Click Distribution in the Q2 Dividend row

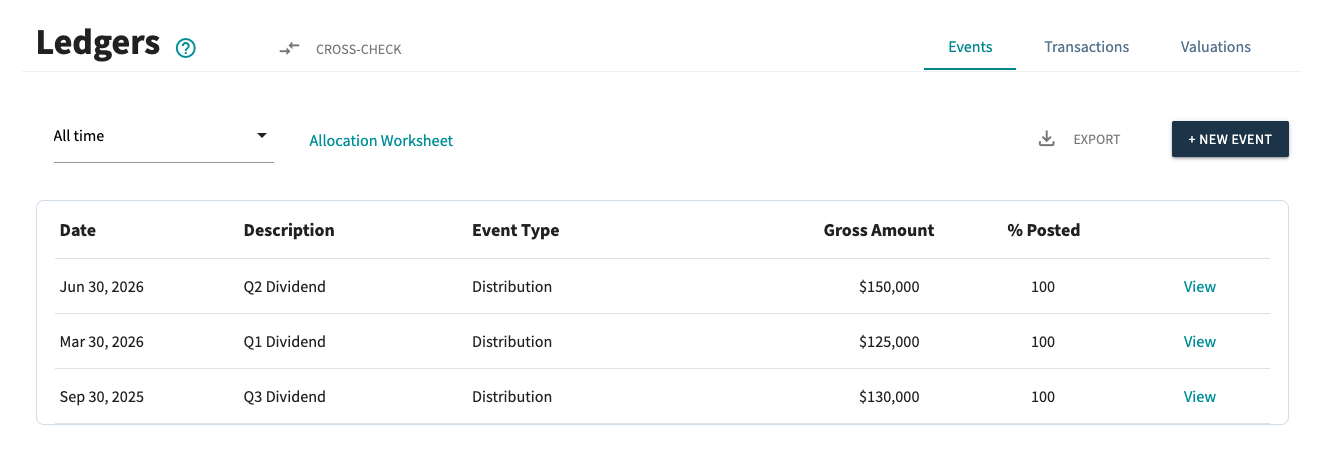coord(512,287)
